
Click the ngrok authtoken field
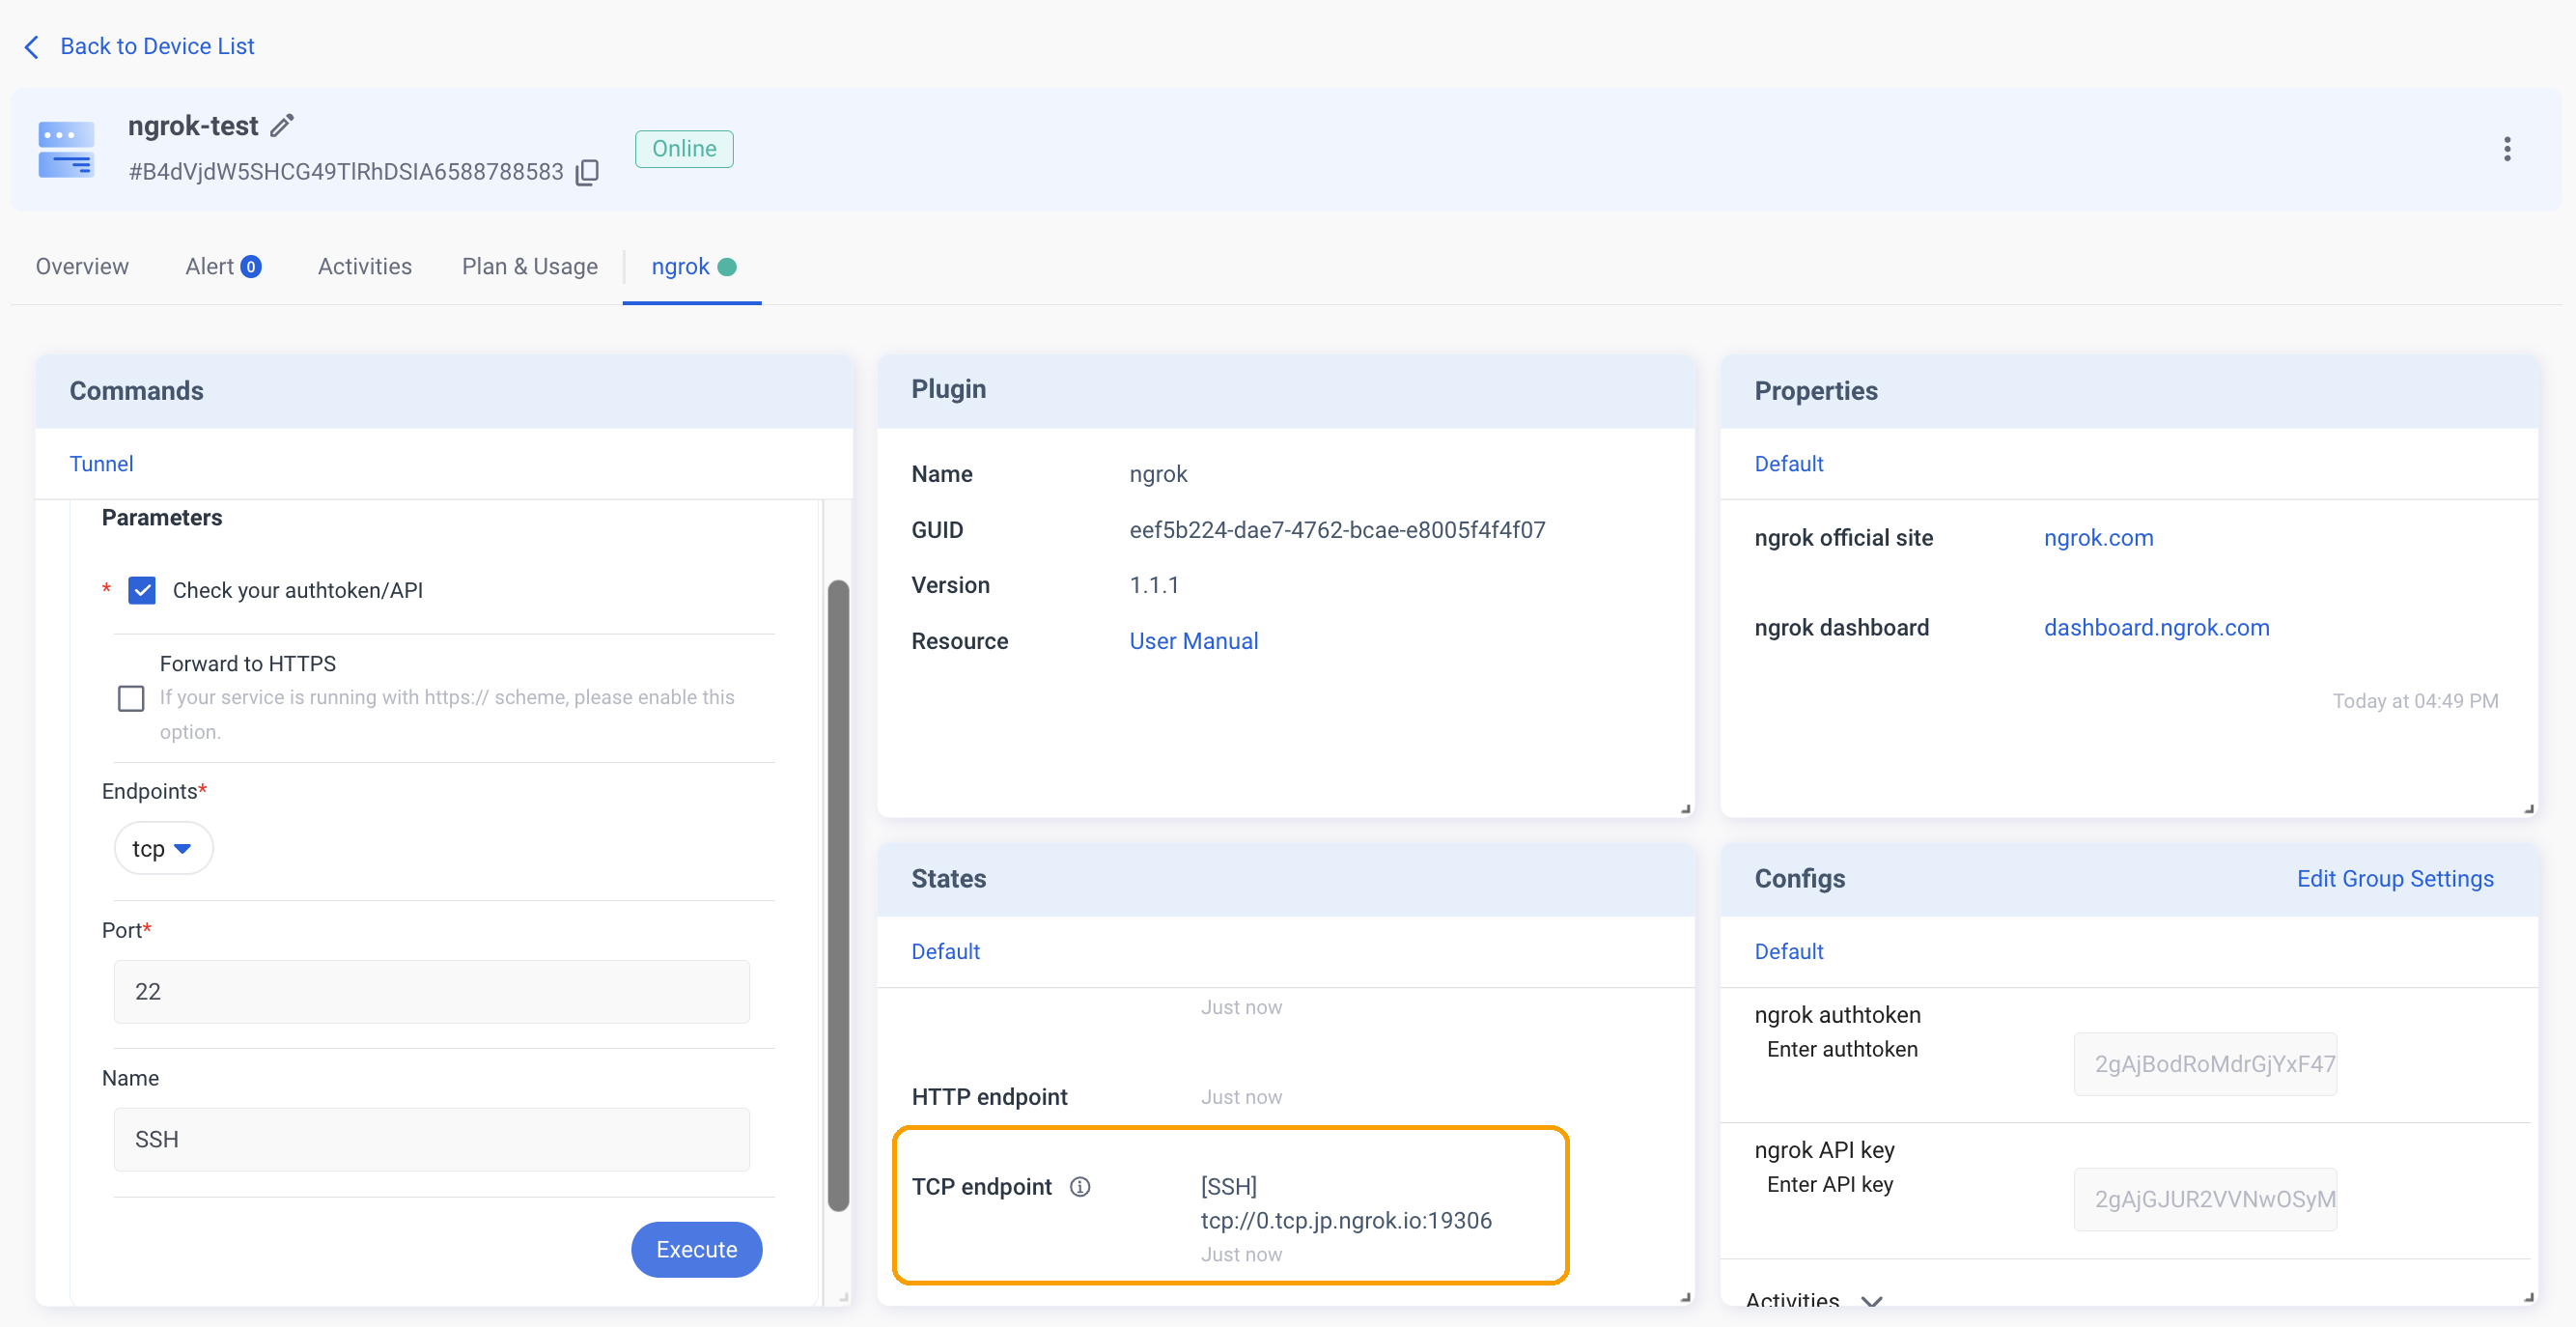pos(2204,1064)
